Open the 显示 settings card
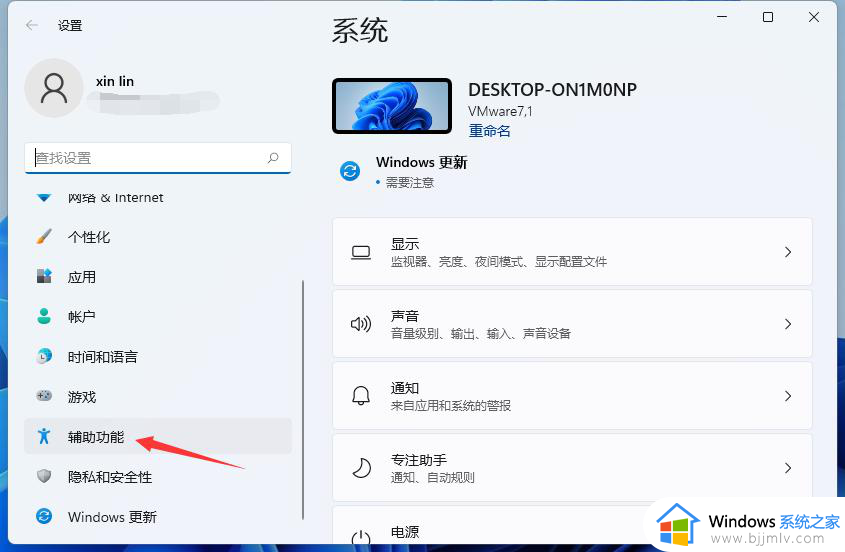 coord(572,252)
